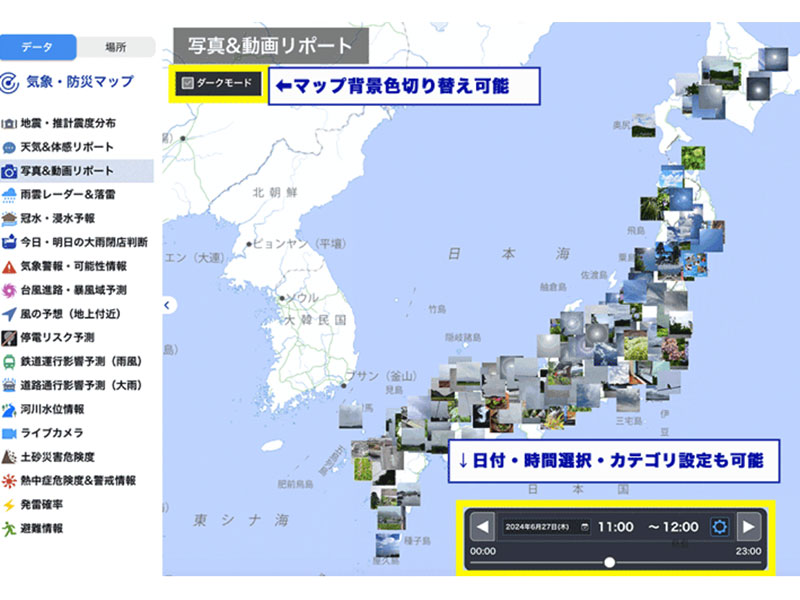800x600 pixels.
Task: Select the 鉄道運行影響予測 train icon
Action: click(9, 362)
